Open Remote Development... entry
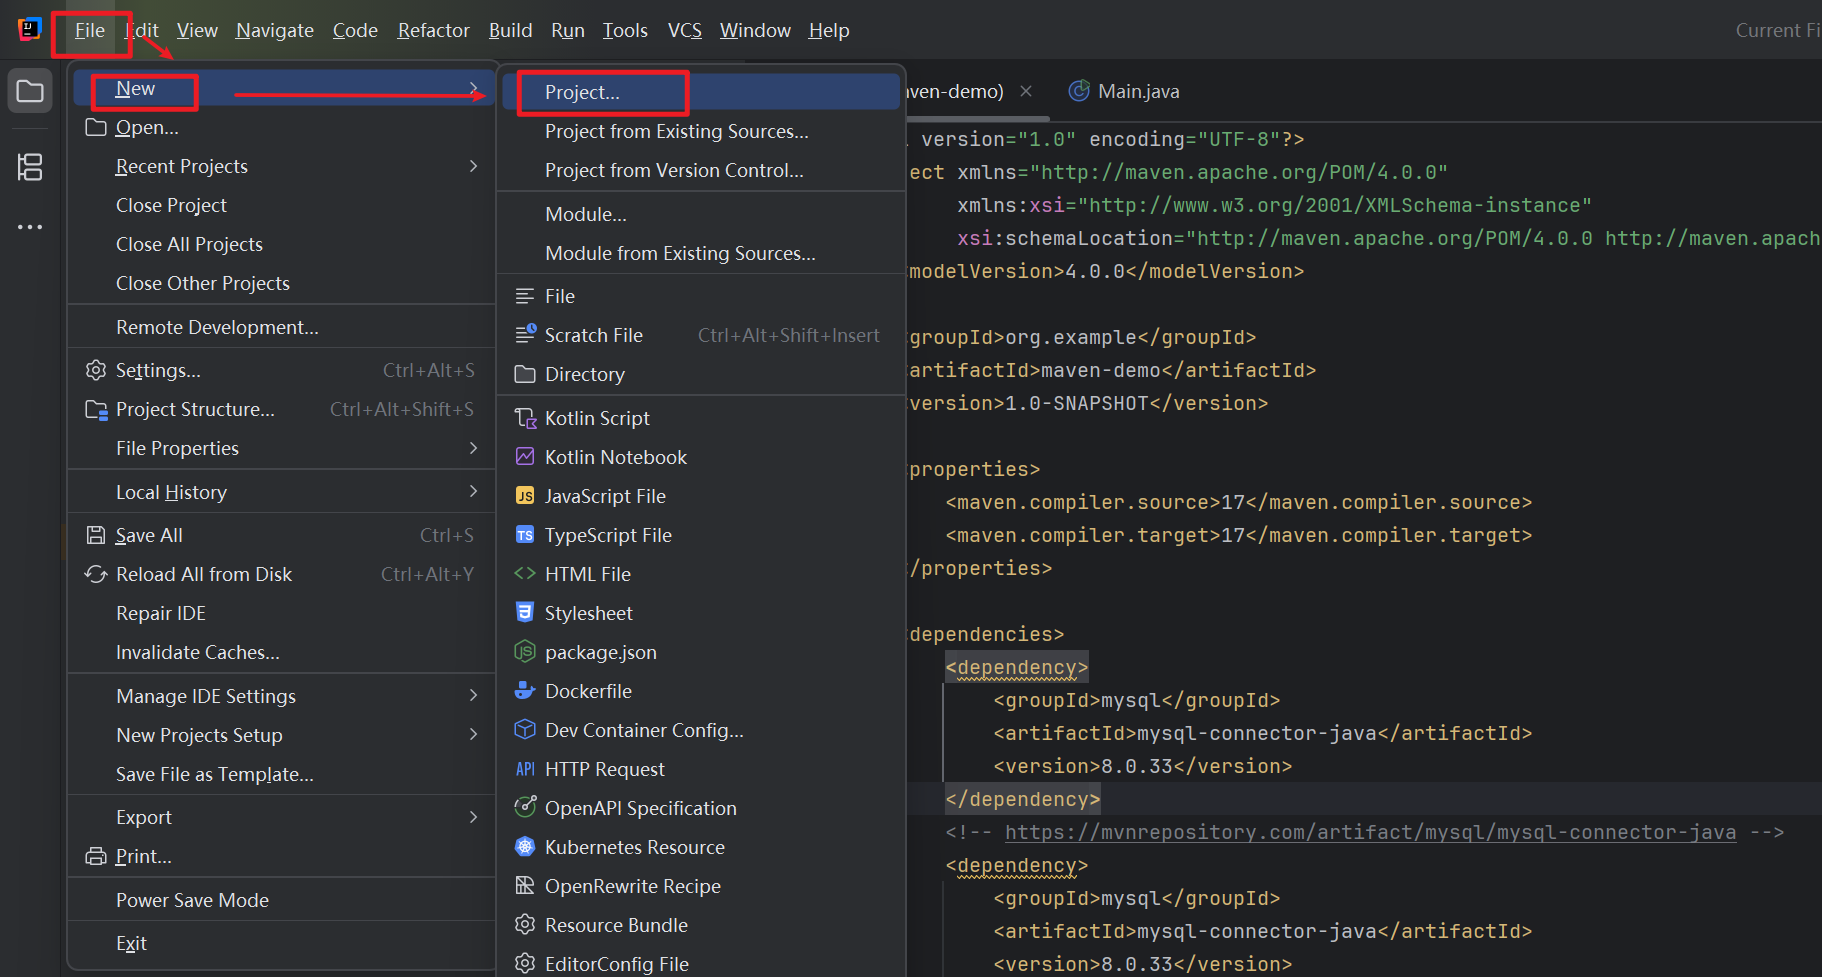 coord(281,327)
